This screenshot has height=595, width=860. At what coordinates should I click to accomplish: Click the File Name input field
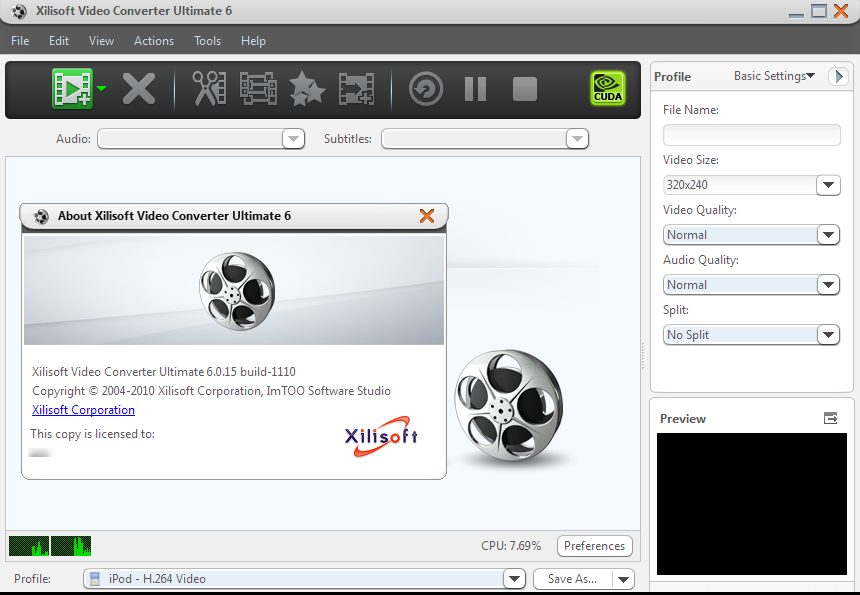[751, 135]
